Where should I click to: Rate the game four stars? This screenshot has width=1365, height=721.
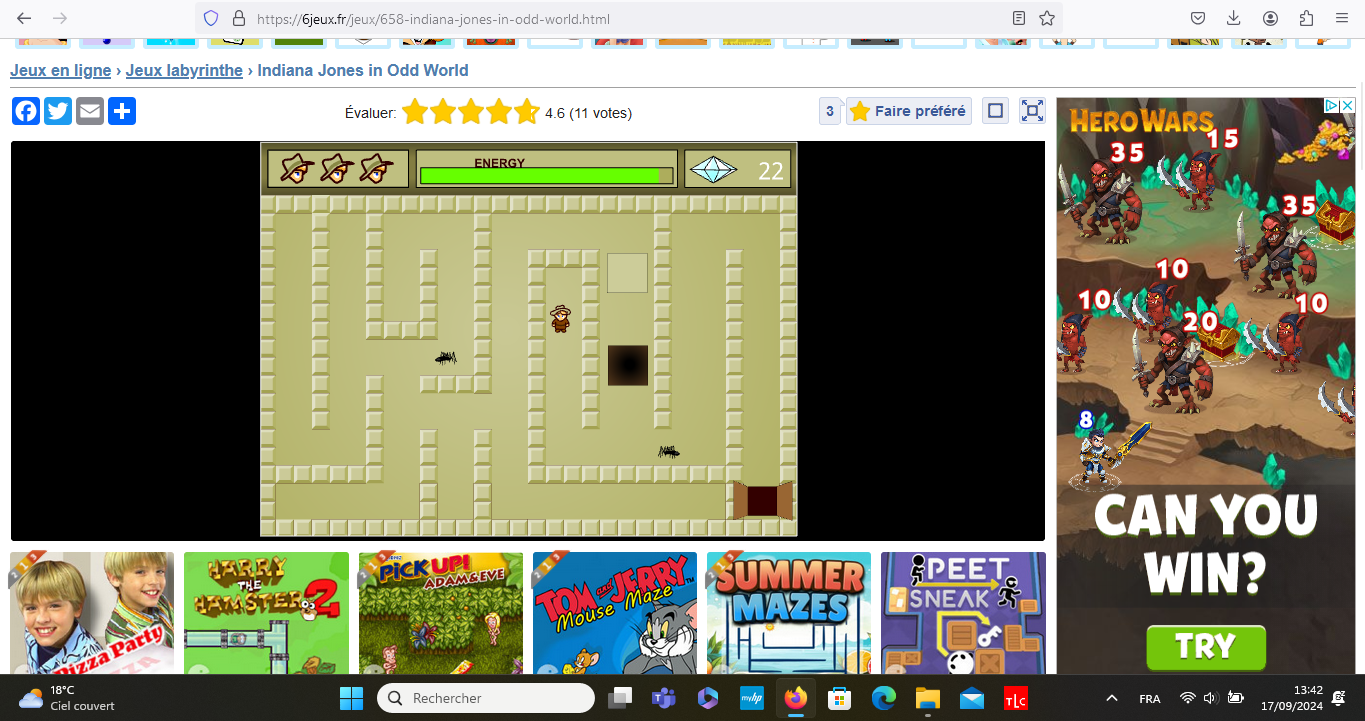(x=499, y=112)
